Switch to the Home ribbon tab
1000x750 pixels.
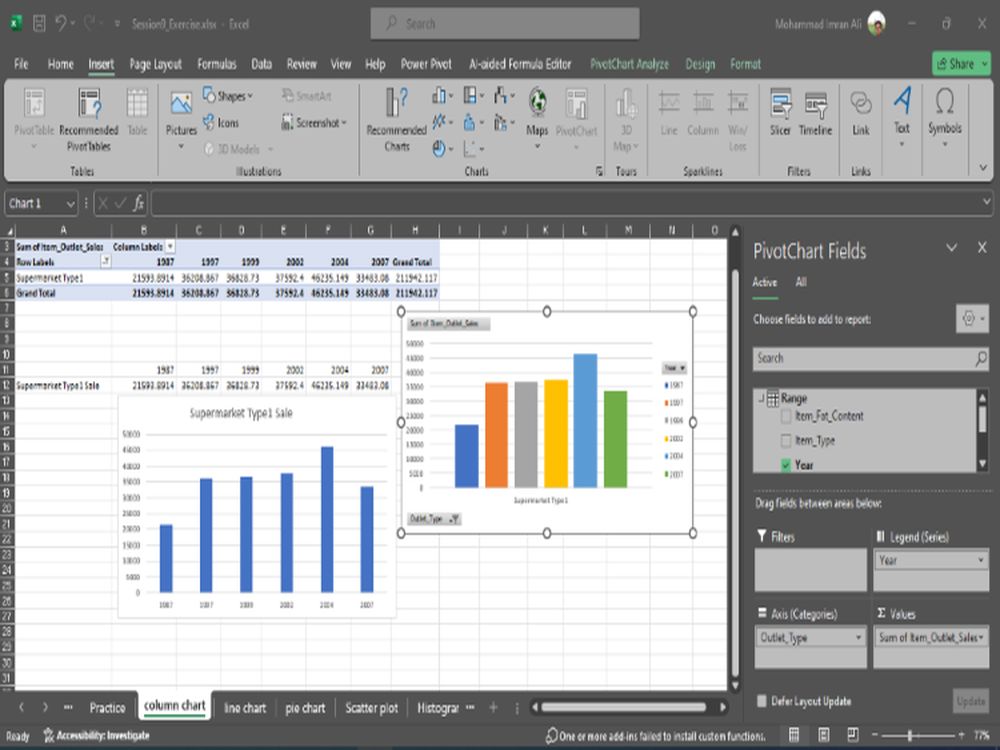click(x=61, y=64)
